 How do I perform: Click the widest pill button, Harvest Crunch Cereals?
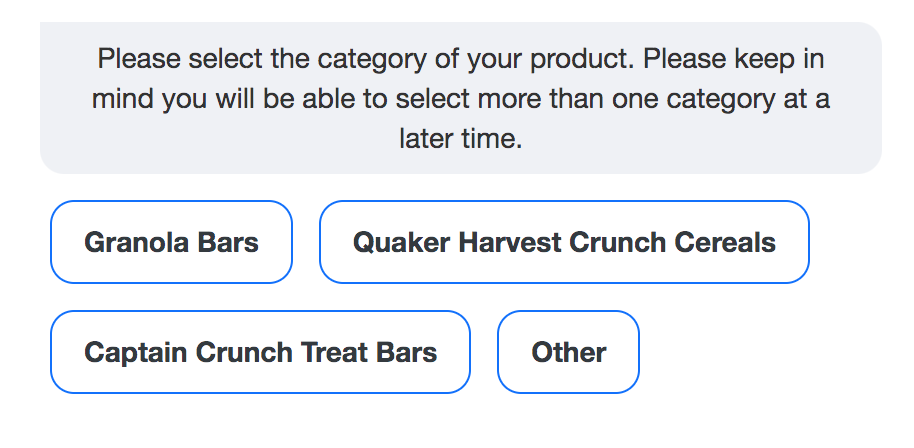[x=564, y=242]
